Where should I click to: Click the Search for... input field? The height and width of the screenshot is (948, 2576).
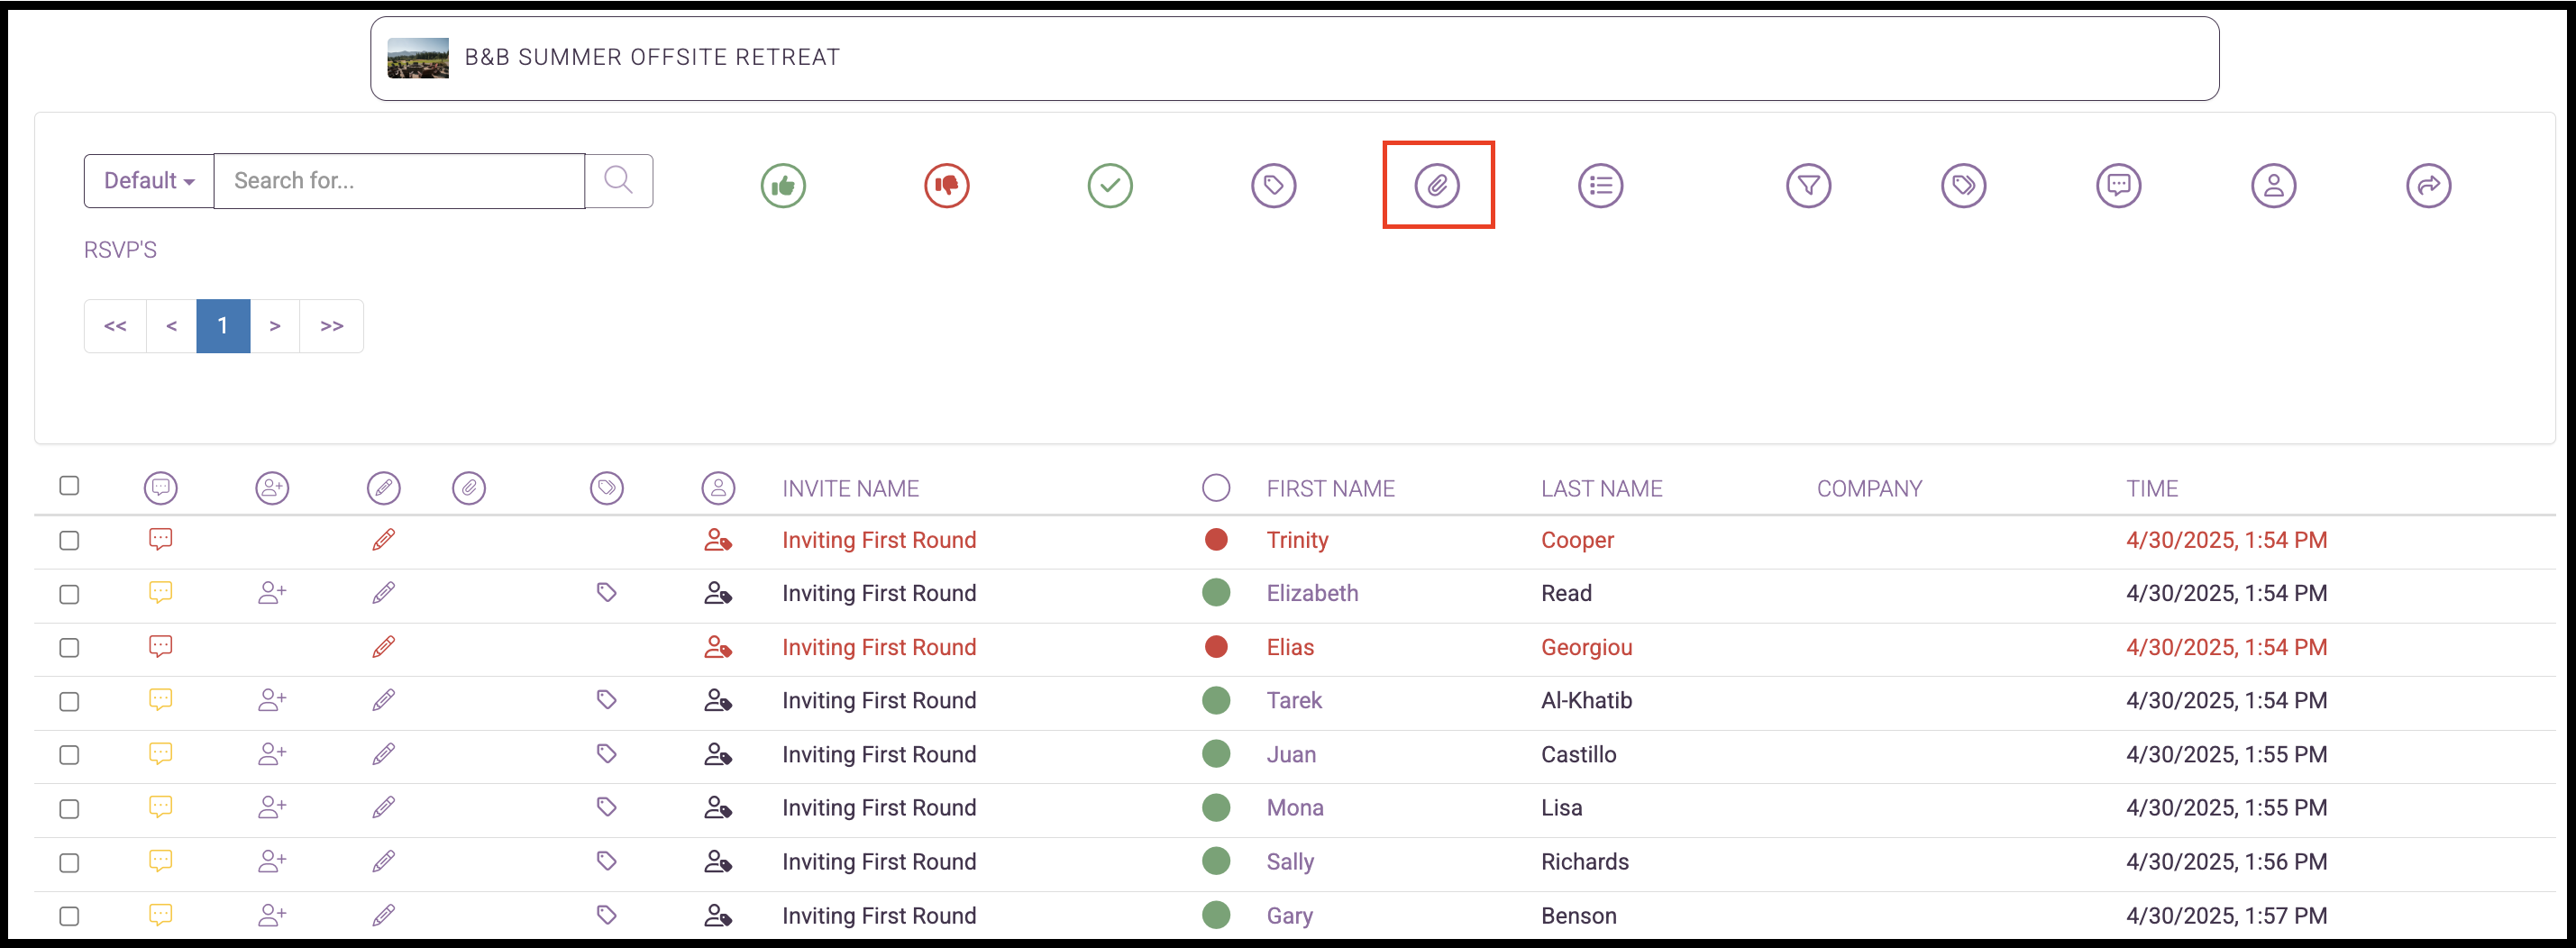click(x=399, y=181)
